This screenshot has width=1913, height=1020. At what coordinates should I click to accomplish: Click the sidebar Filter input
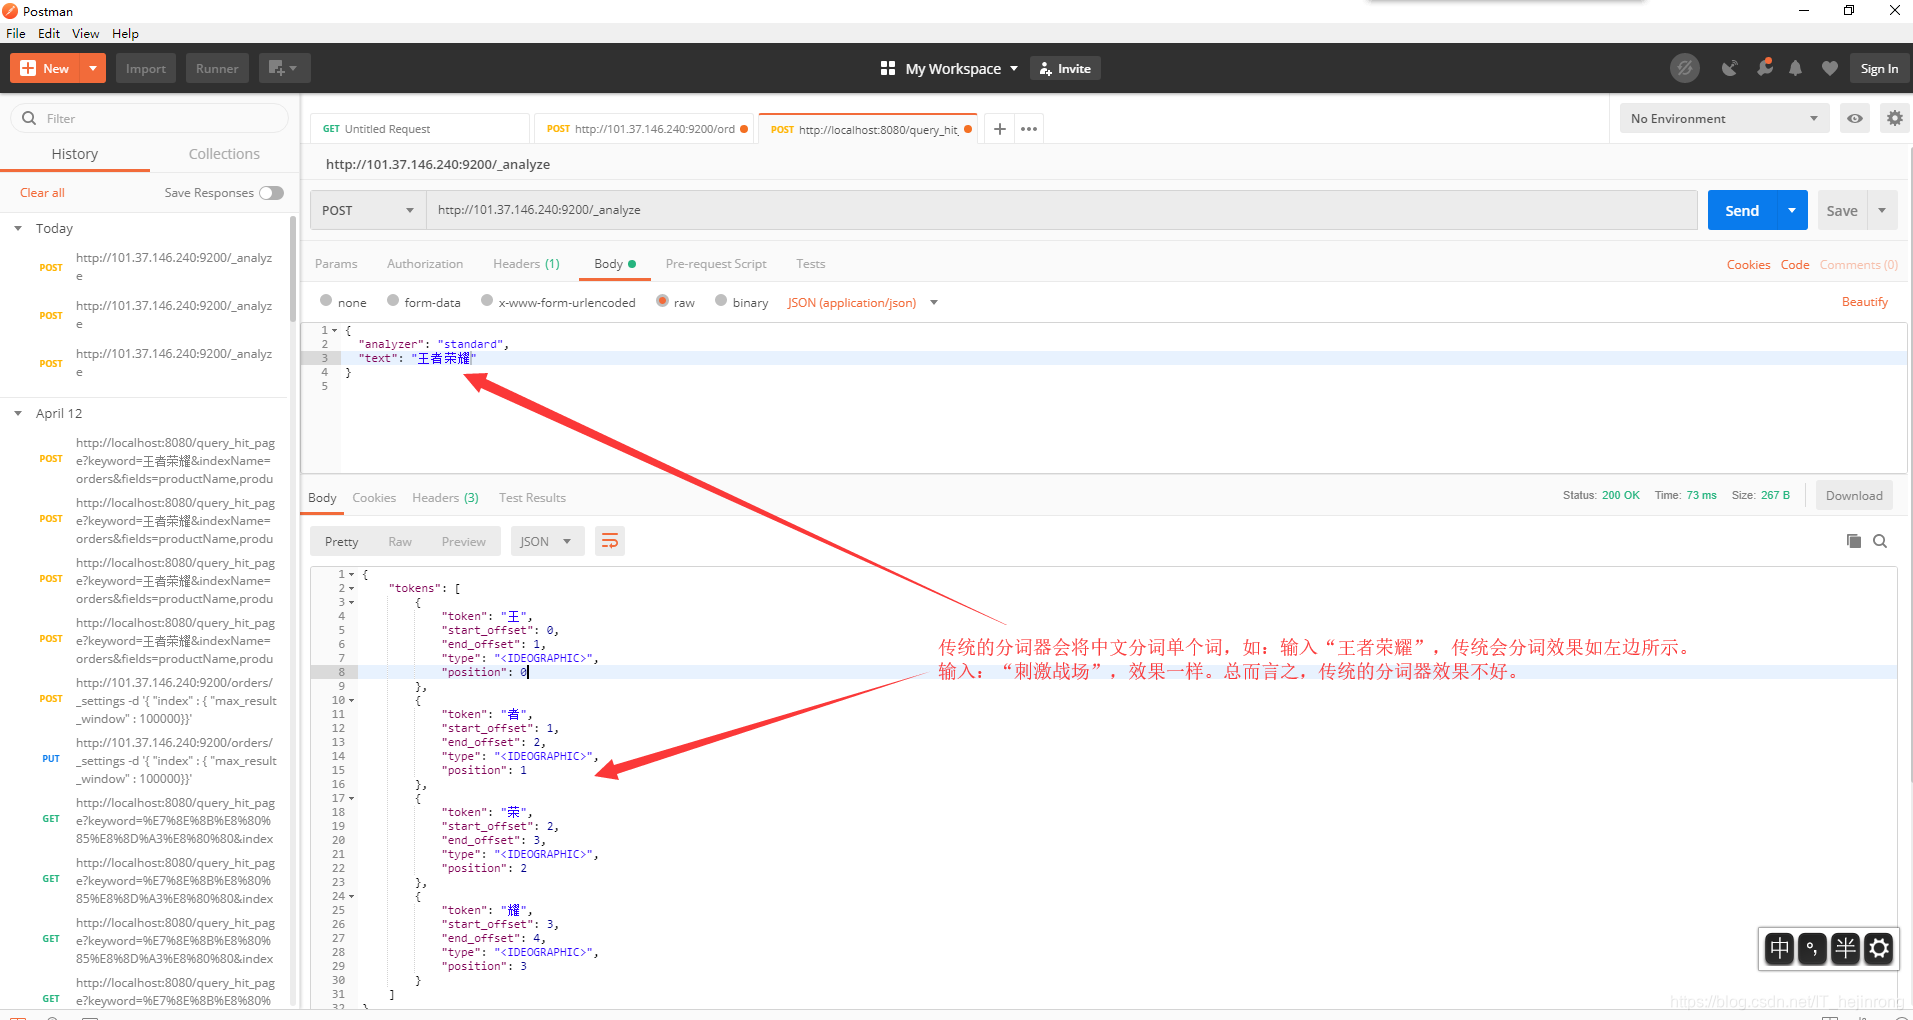pyautogui.click(x=150, y=118)
